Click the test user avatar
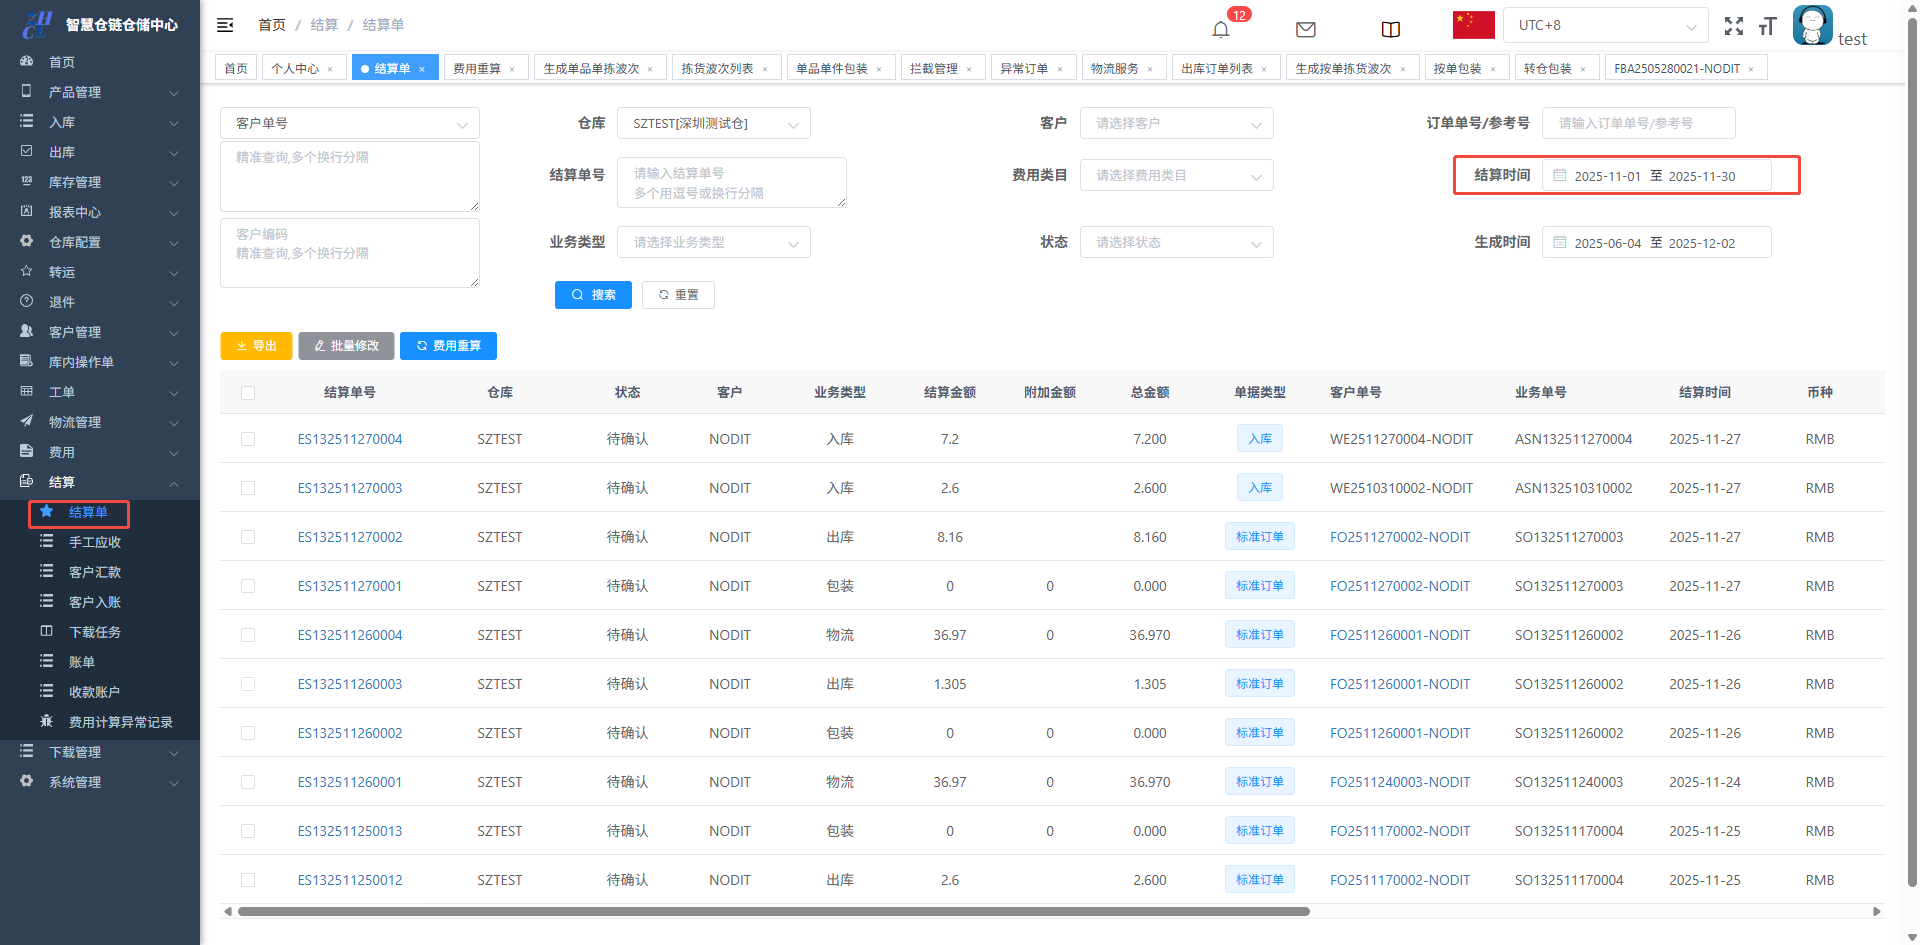 [1812, 26]
